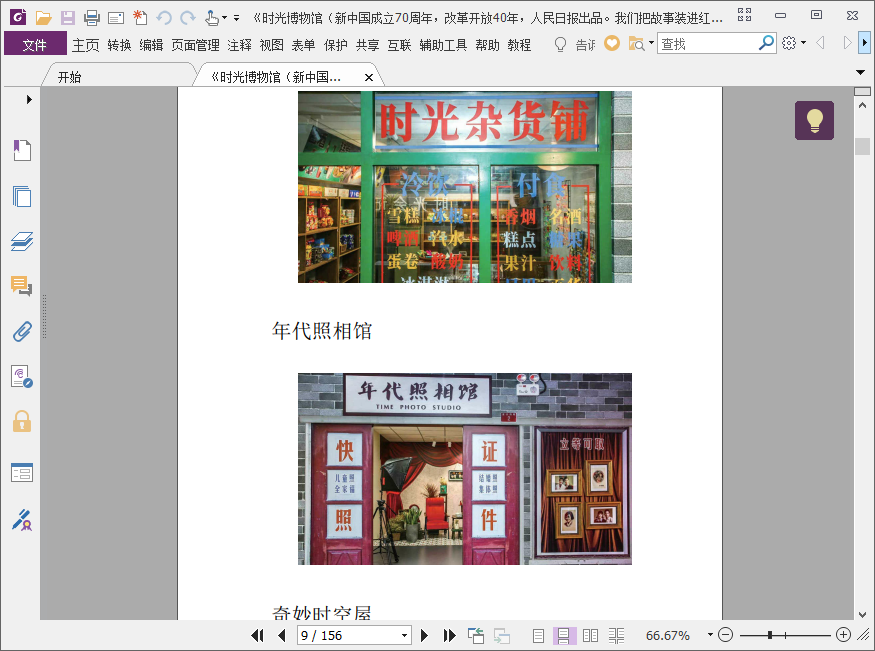Screen dimensions: 875x651
Task: Open the page number dropdown arrow
Action: 405,635
